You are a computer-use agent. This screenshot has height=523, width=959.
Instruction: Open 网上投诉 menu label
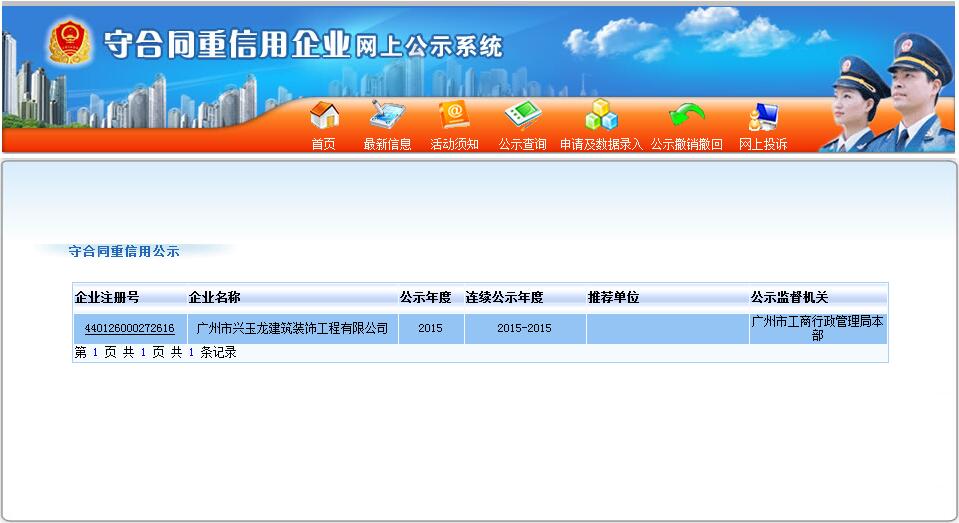(x=763, y=144)
